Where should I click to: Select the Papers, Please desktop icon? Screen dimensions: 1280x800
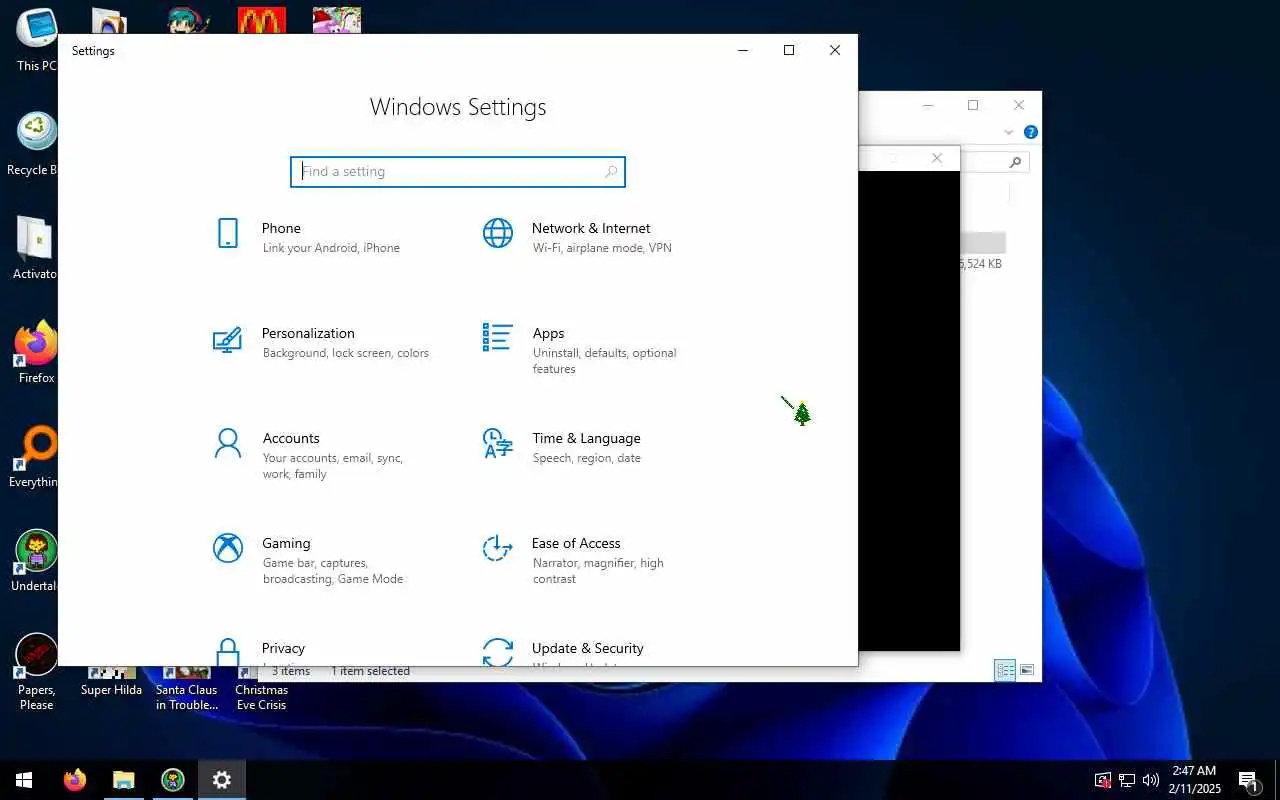tap(36, 672)
